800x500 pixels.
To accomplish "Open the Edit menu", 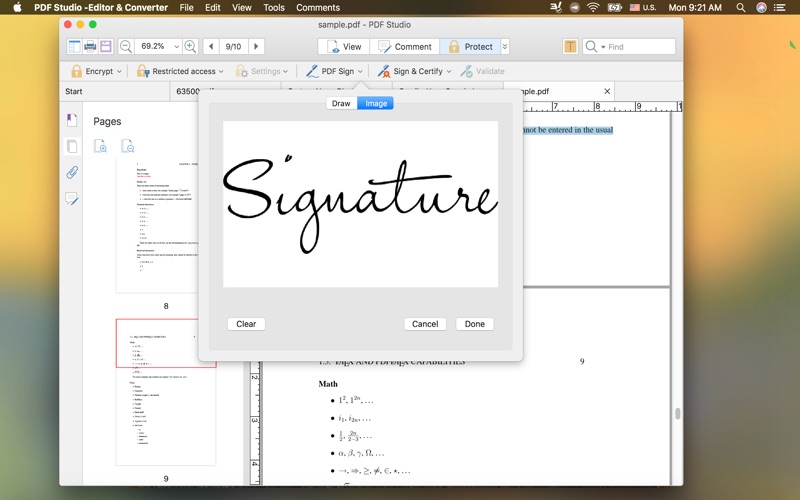I will coord(213,7).
